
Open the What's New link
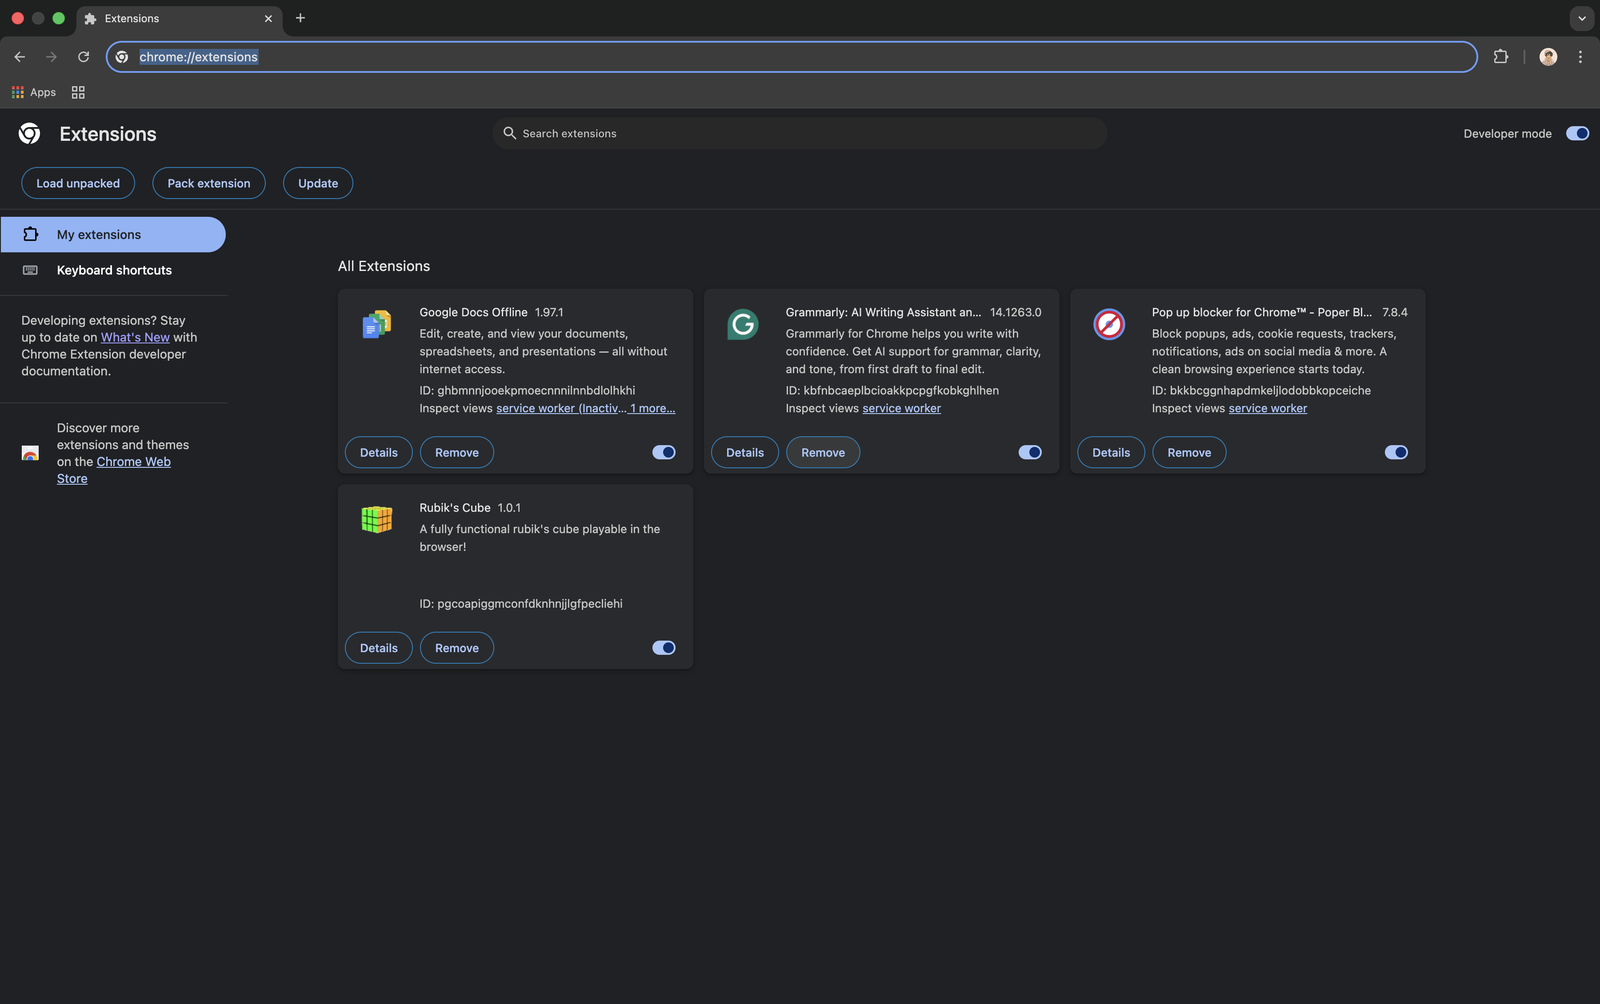pyautogui.click(x=135, y=337)
